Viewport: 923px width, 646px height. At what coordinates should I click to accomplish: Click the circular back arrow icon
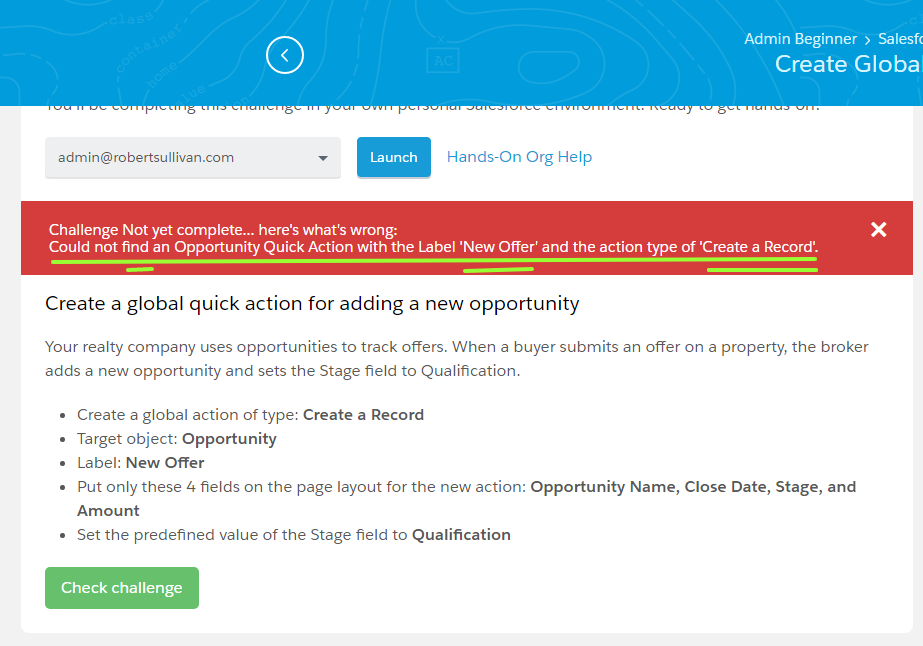click(285, 56)
